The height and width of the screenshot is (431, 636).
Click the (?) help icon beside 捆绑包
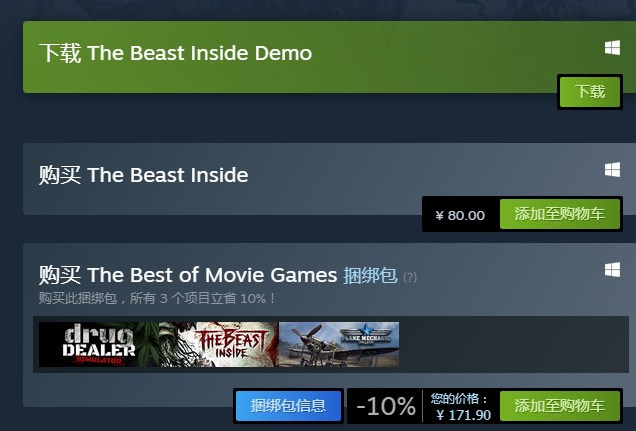410,277
